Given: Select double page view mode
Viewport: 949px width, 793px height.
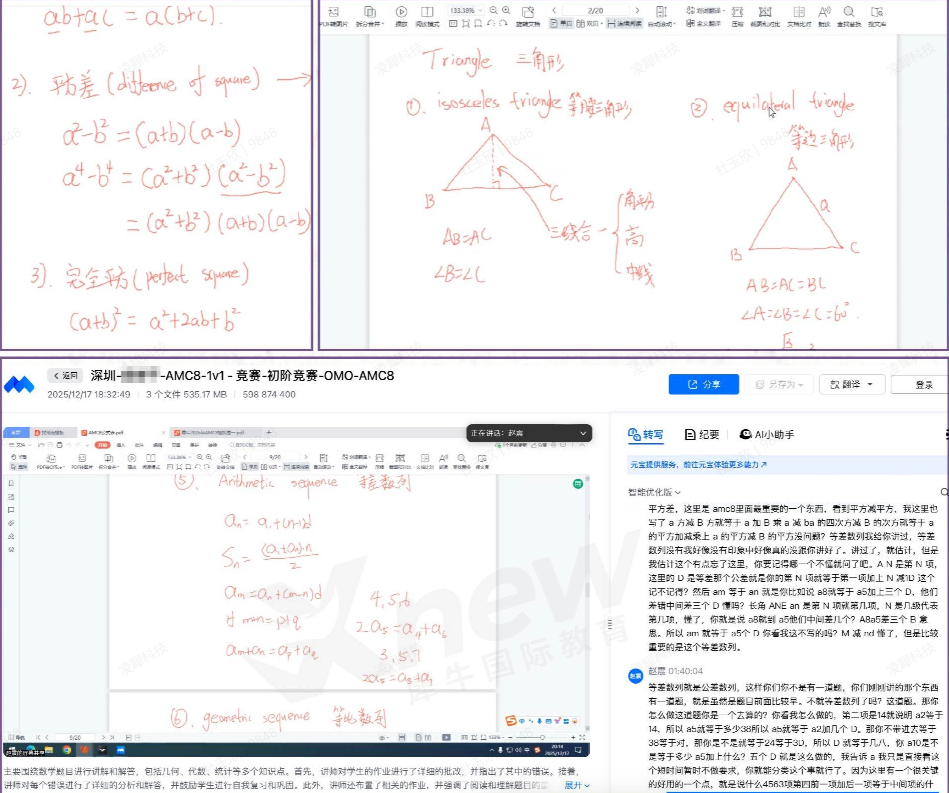Looking at the screenshot, I should tap(588, 24).
